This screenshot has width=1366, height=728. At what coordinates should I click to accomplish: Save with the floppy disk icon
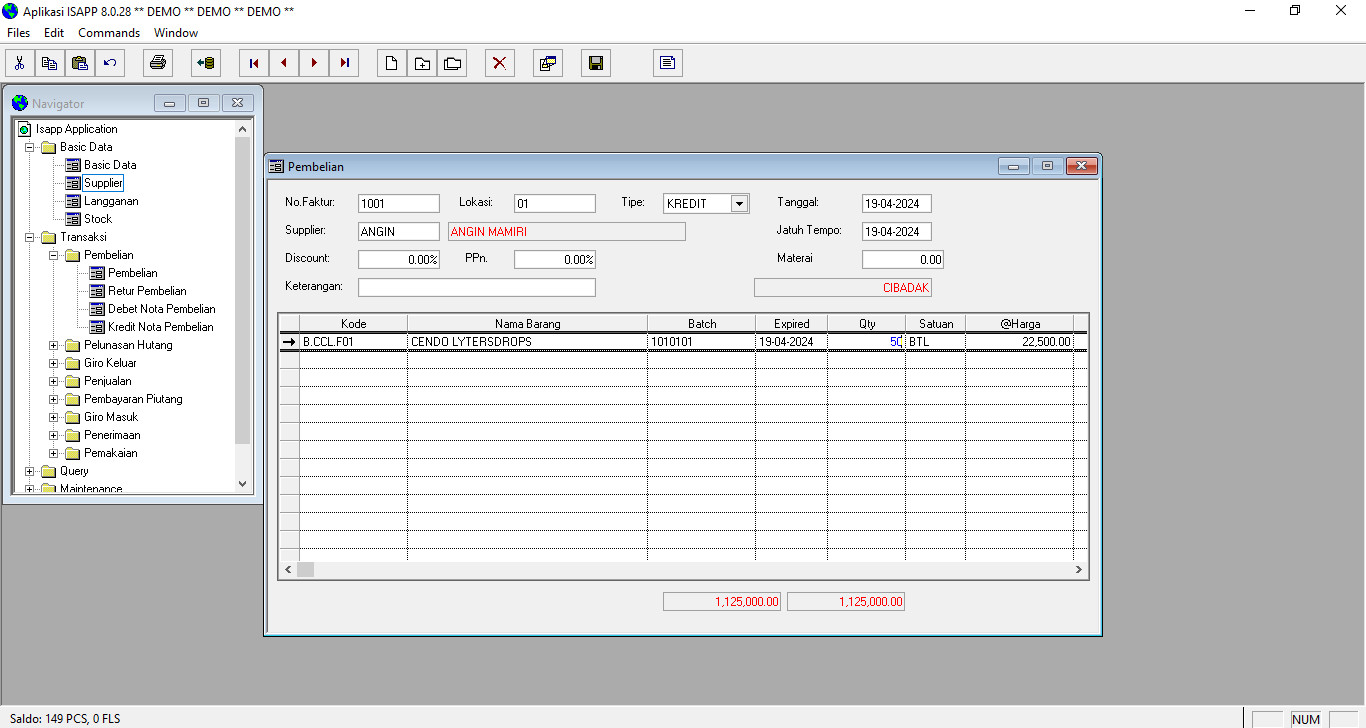pos(595,63)
